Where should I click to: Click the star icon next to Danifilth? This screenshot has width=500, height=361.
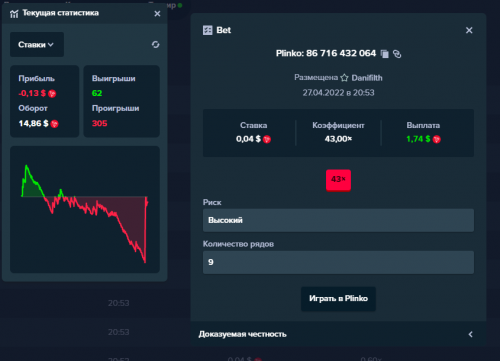point(344,78)
